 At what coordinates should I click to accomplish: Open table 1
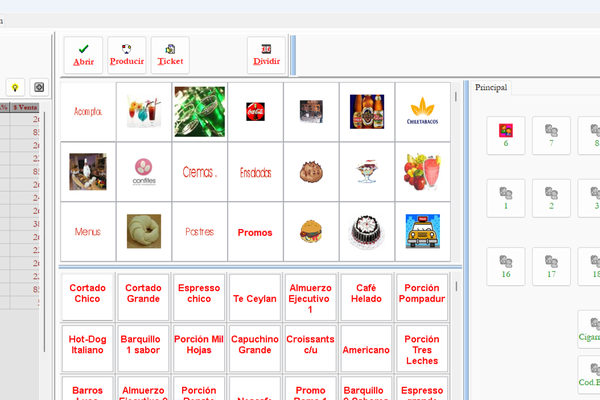click(506, 198)
